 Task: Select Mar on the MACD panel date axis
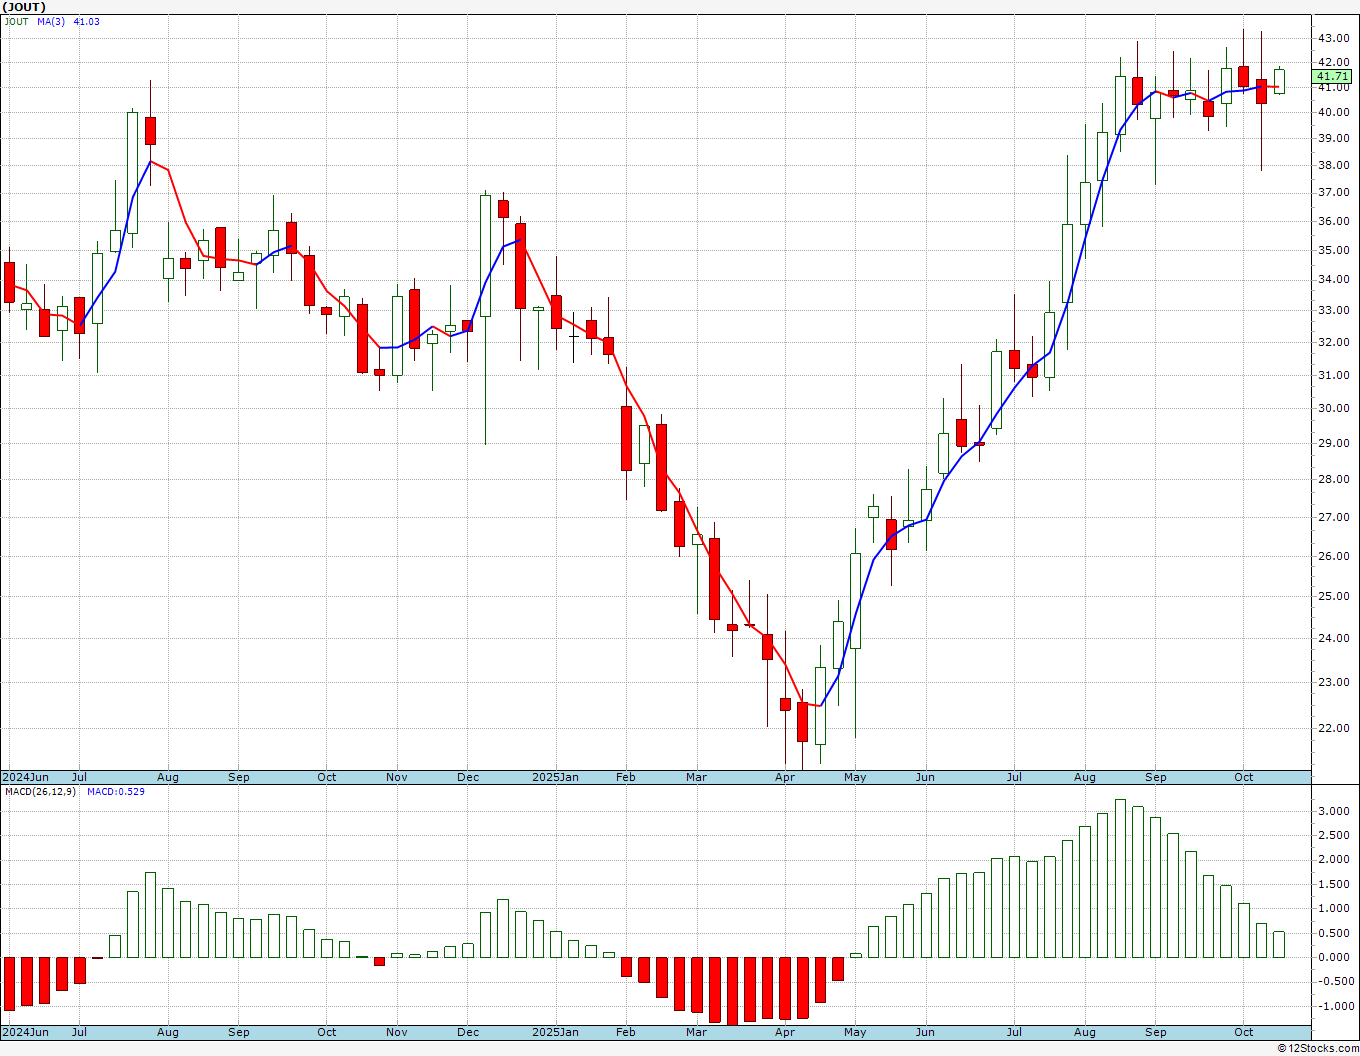(696, 1032)
